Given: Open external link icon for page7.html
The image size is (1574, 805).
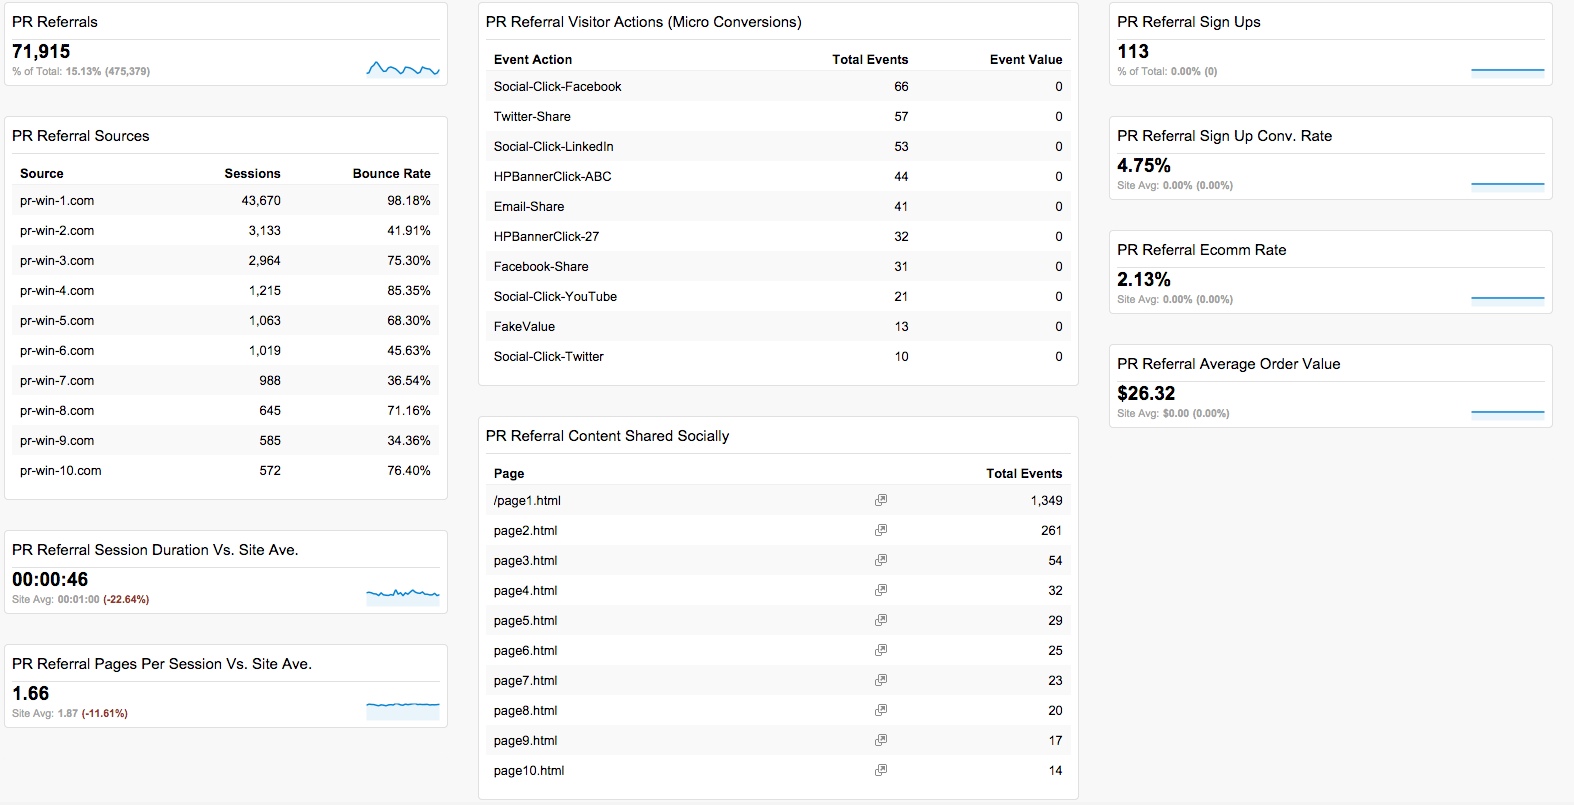Looking at the screenshot, I should pos(881,680).
